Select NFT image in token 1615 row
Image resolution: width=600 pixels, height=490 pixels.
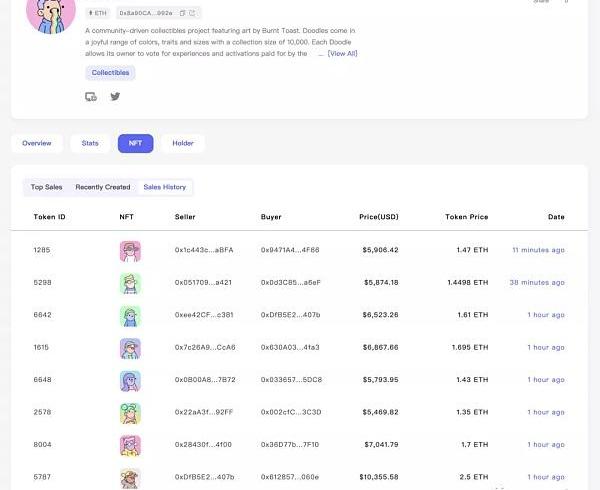tap(130, 348)
